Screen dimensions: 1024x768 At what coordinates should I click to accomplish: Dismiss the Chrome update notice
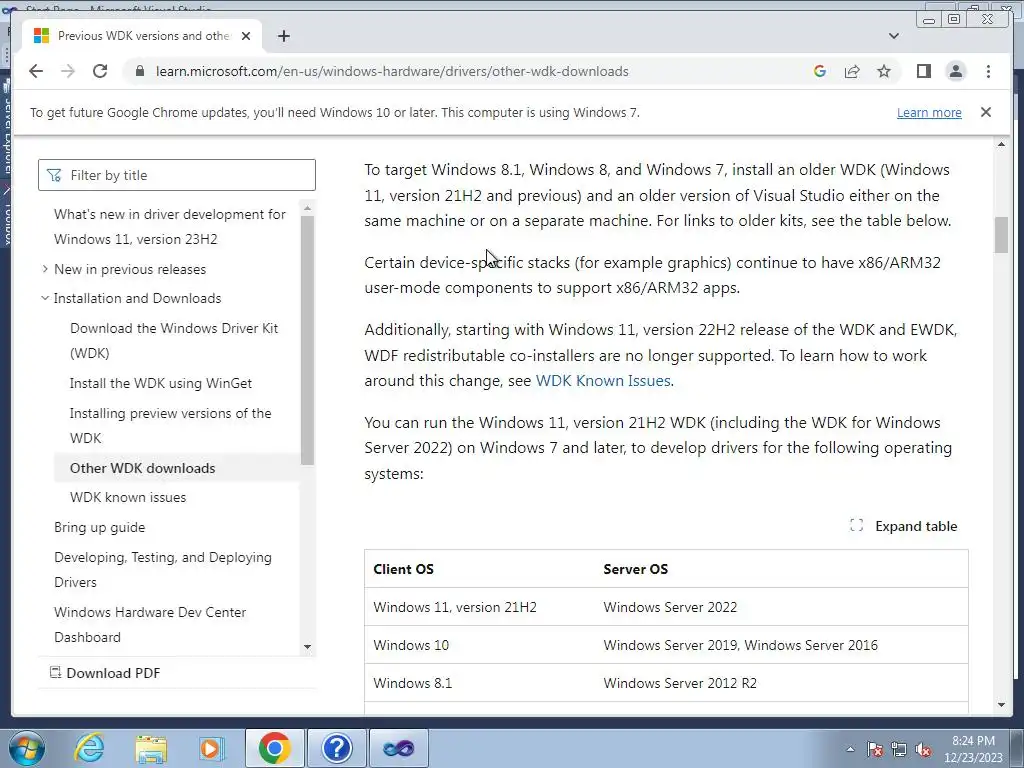pos(985,112)
